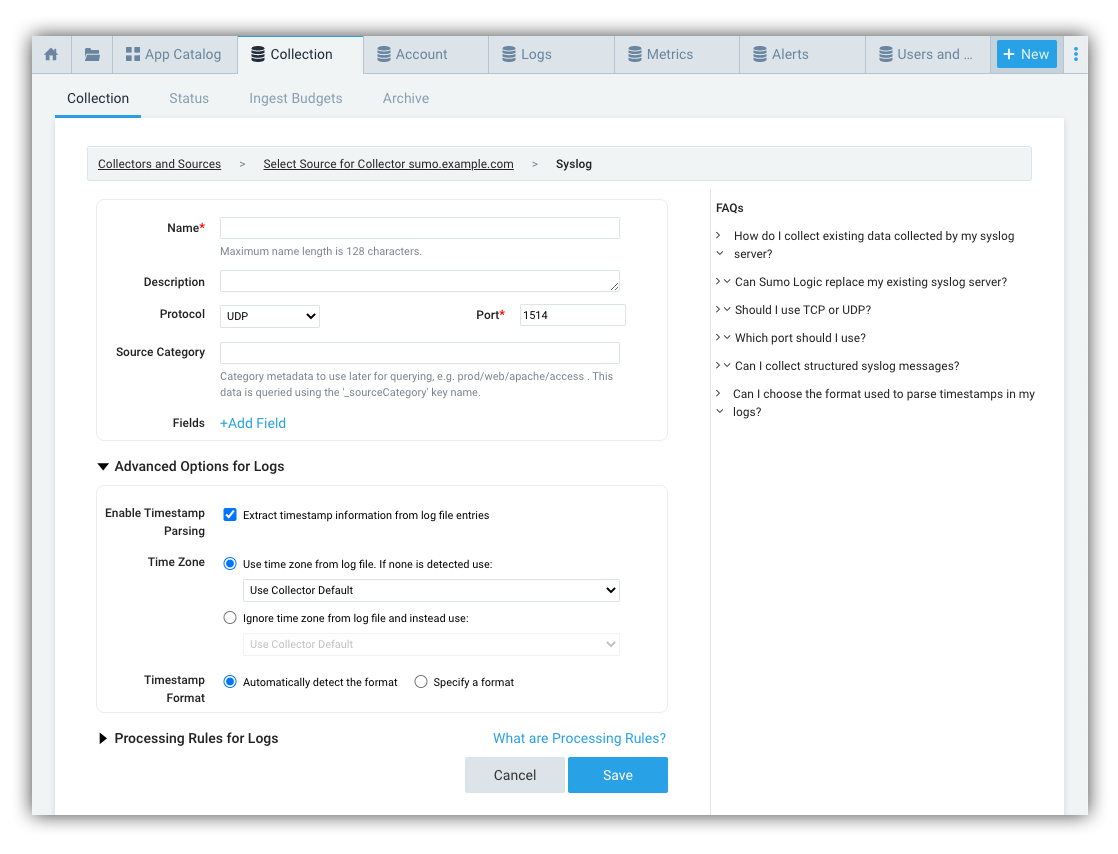Open the Archive tab
Viewport: 1118px width, 854px height.
coord(405,98)
